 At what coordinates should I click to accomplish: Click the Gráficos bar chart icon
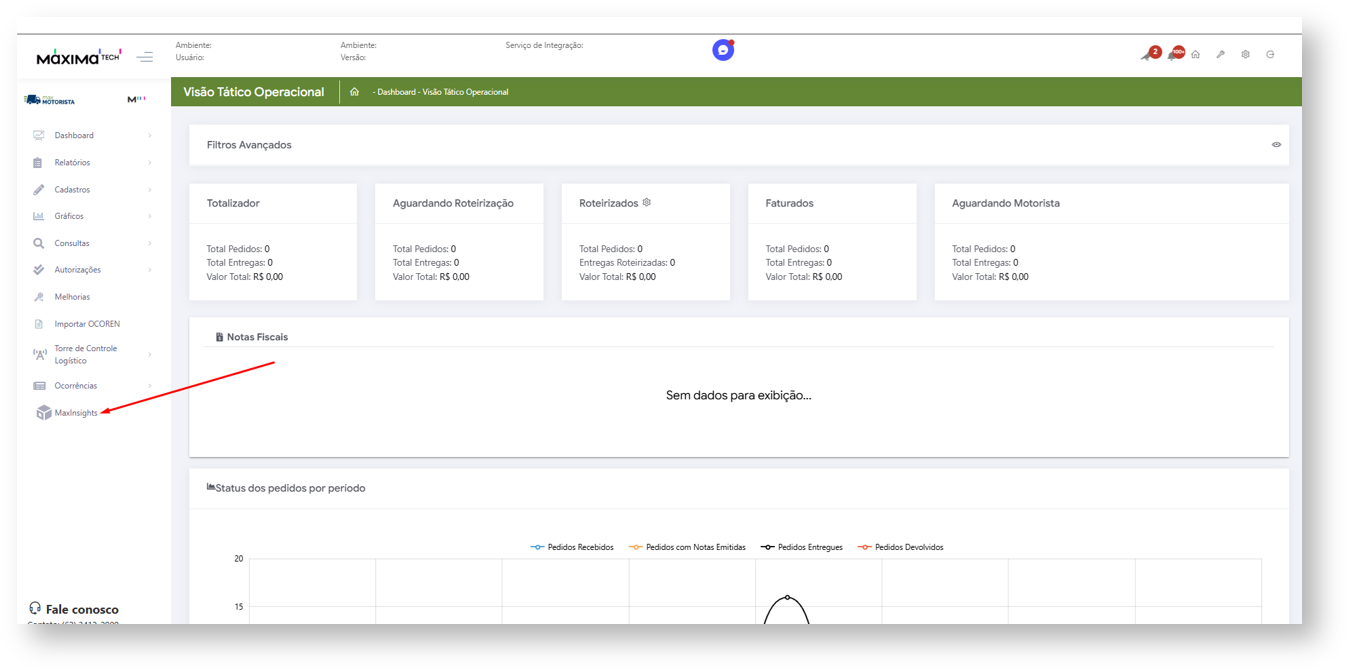point(39,216)
